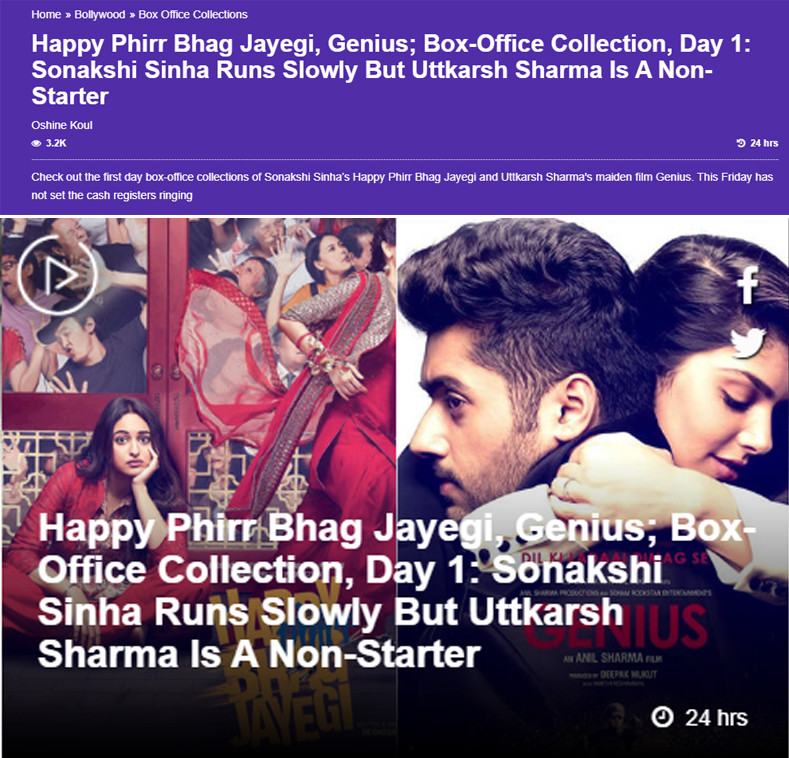Click the eye views icon beside 3.2K
This screenshot has width=789, height=758.
click(x=36, y=143)
